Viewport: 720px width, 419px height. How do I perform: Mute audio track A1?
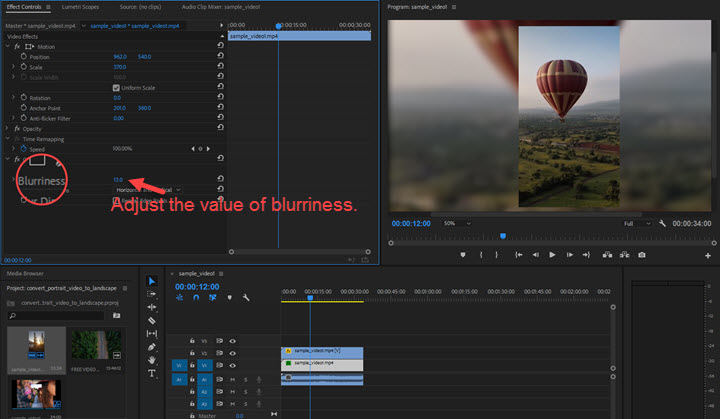click(x=232, y=379)
